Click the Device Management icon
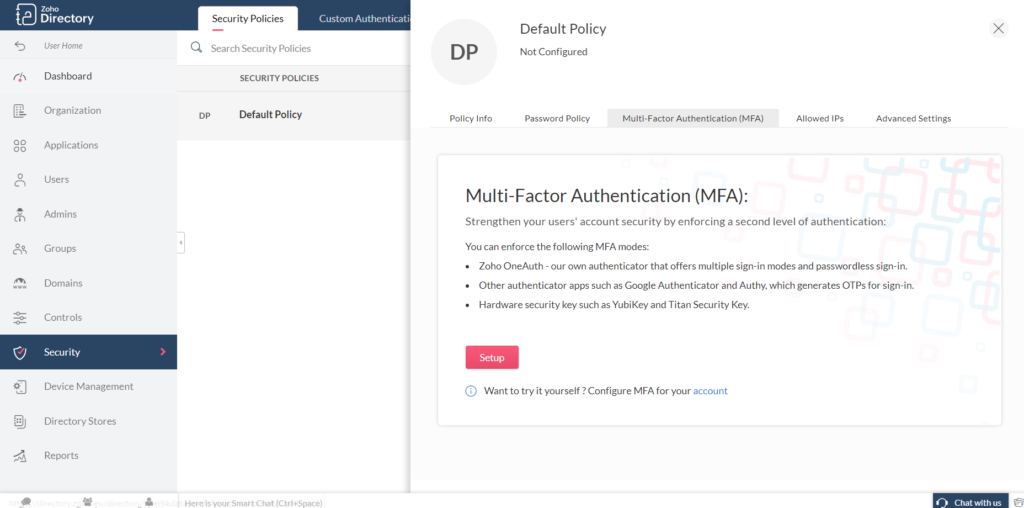Viewport: 1024px width, 508px height. coord(20,387)
